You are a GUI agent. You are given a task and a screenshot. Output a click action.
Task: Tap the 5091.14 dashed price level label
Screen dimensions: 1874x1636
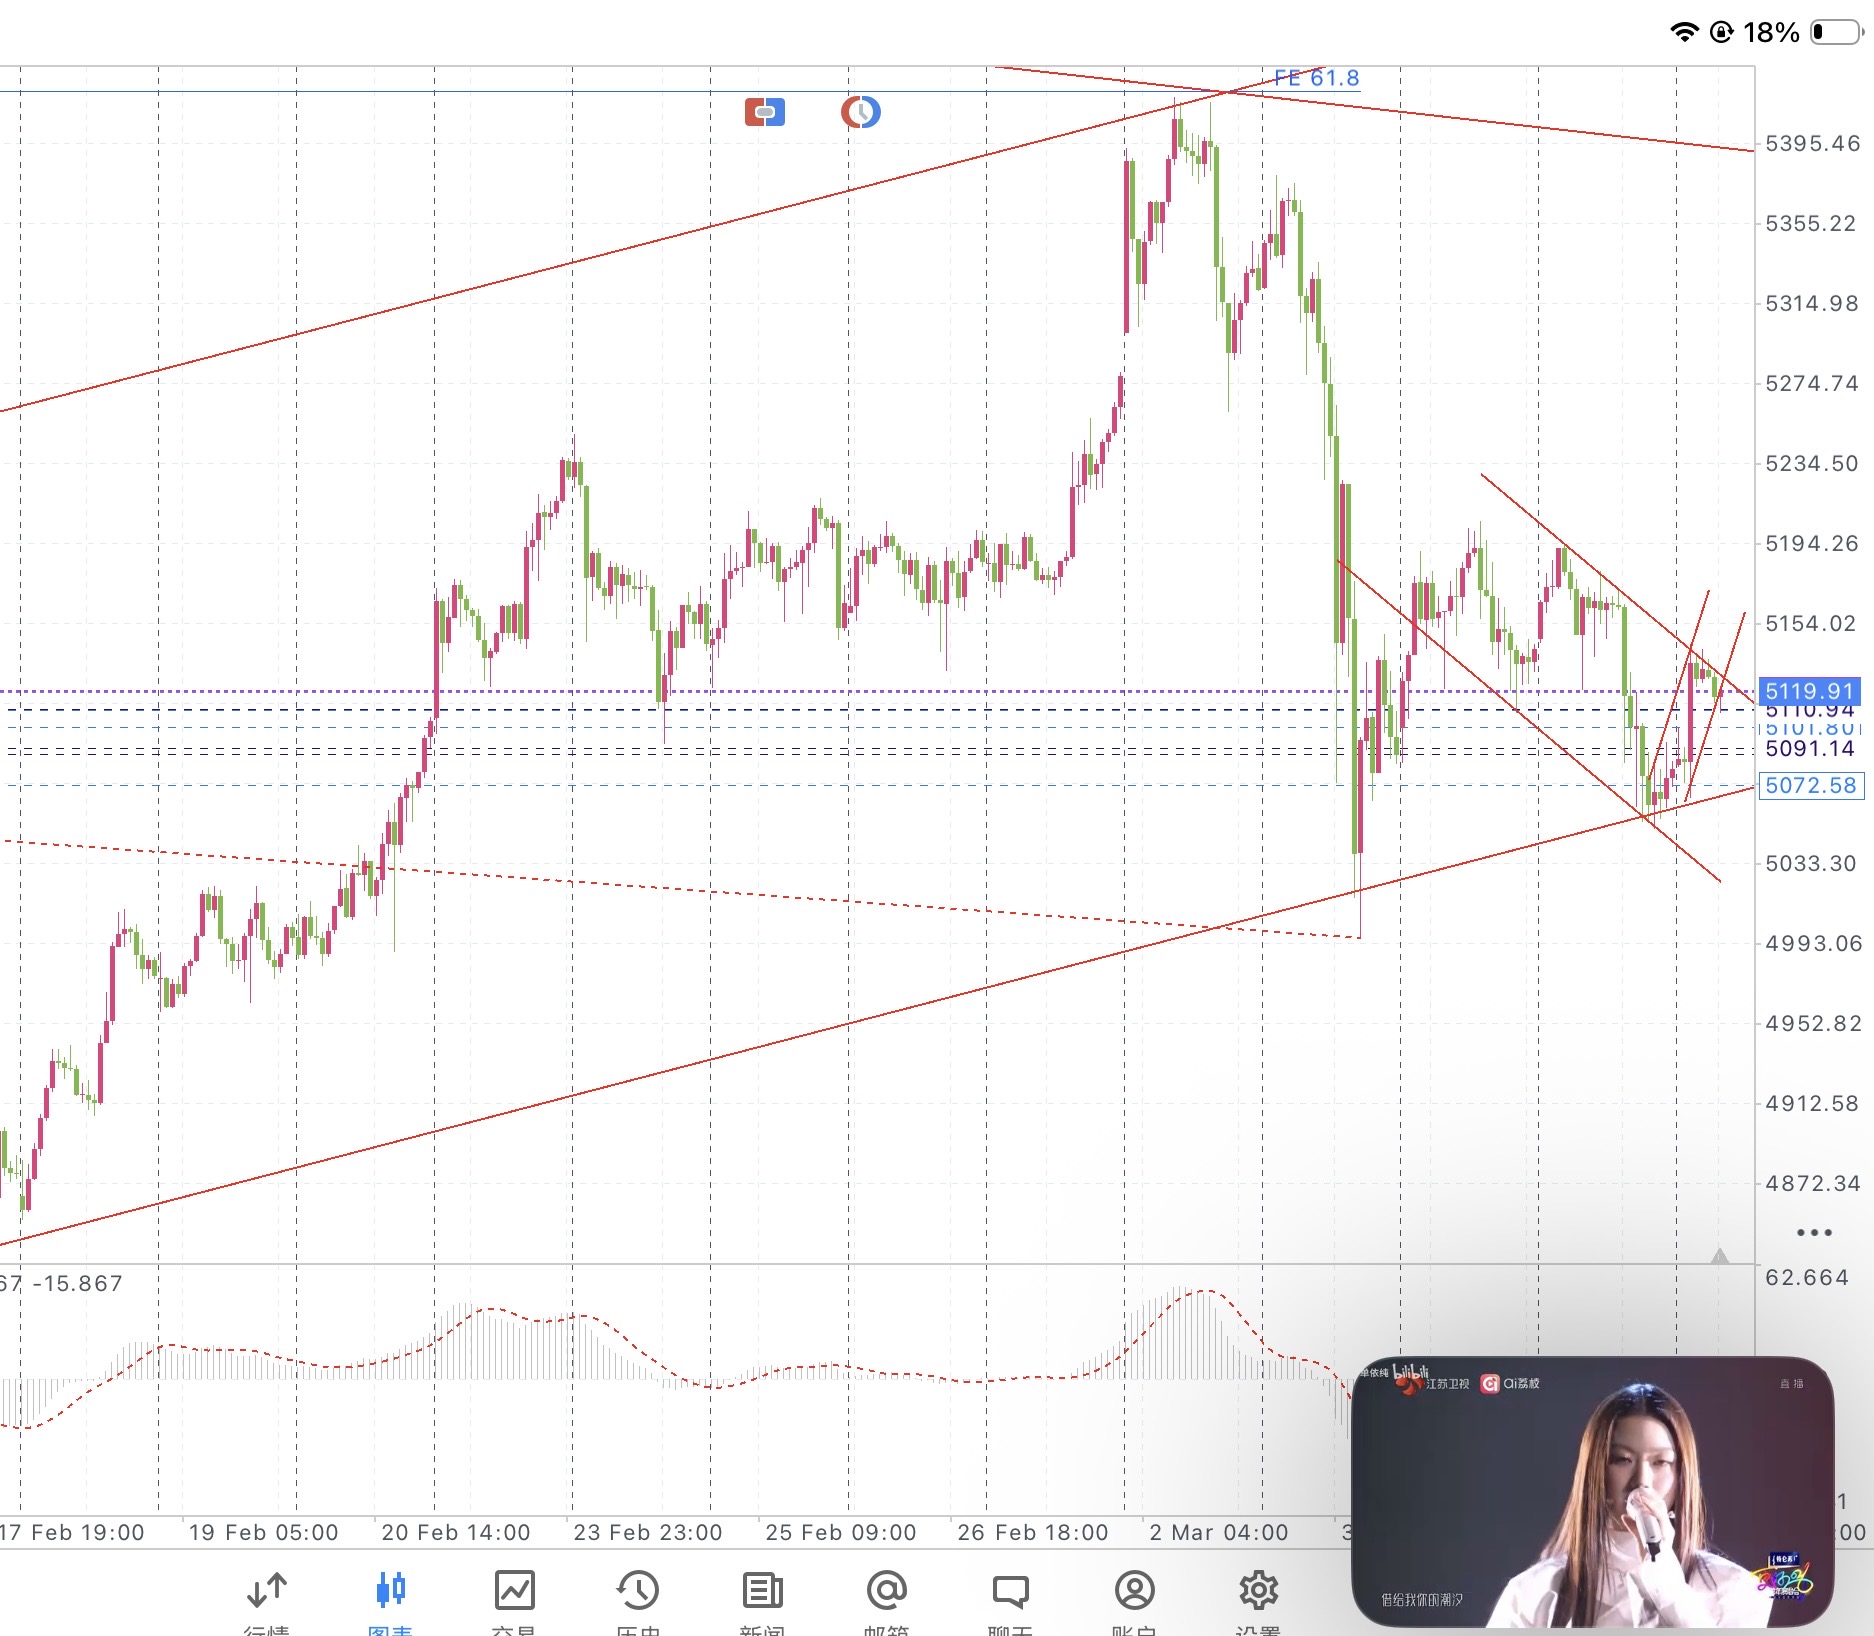coord(1809,749)
